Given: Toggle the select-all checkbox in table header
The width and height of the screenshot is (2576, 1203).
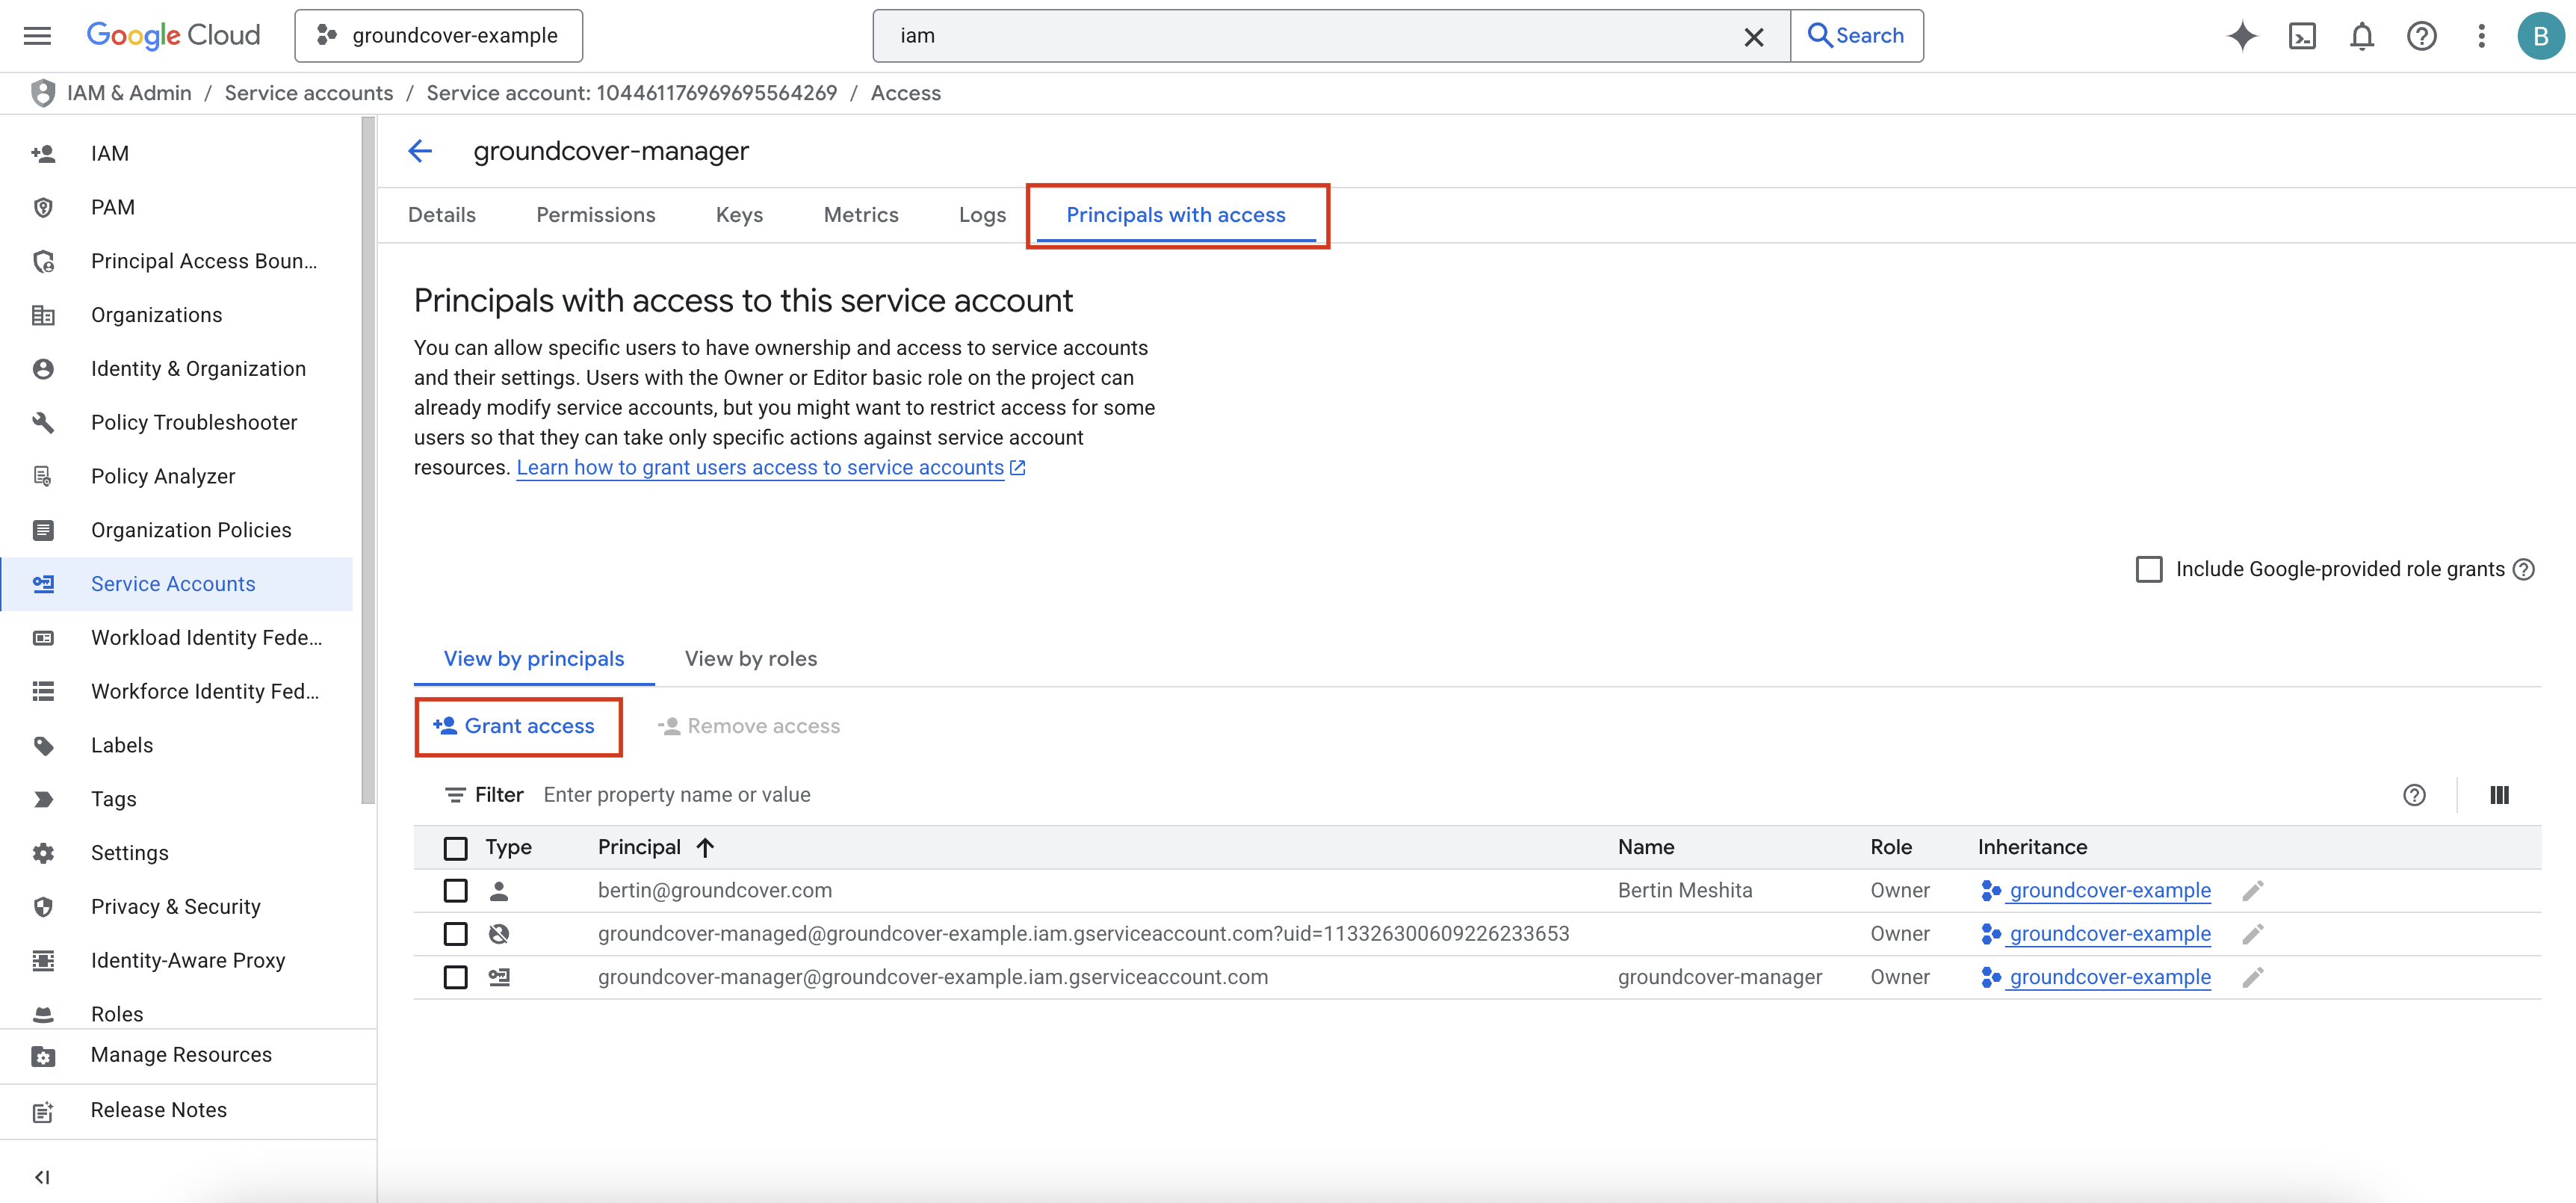Looking at the screenshot, I should (455, 848).
